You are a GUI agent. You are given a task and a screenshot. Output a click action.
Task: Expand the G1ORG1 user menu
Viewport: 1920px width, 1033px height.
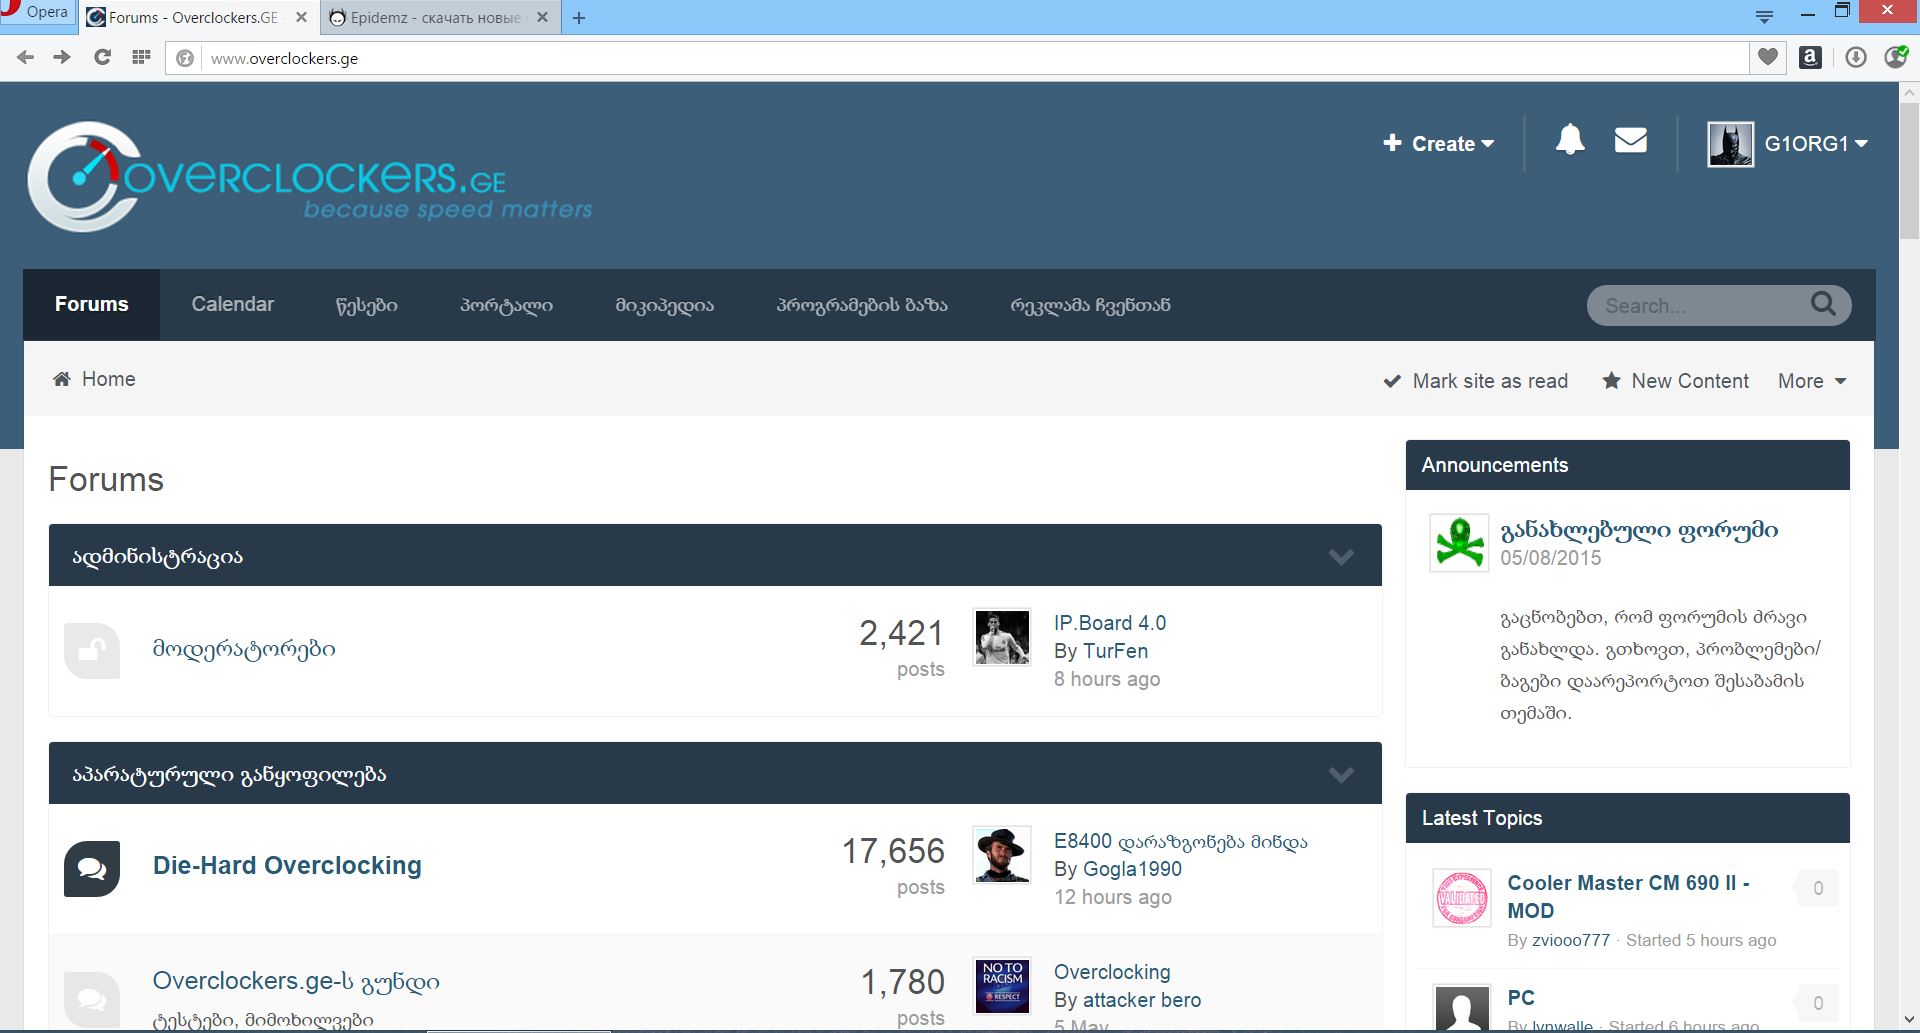(x=1815, y=144)
